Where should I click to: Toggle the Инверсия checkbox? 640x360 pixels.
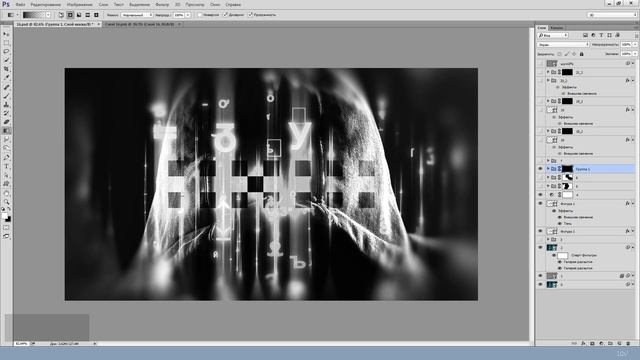point(200,15)
